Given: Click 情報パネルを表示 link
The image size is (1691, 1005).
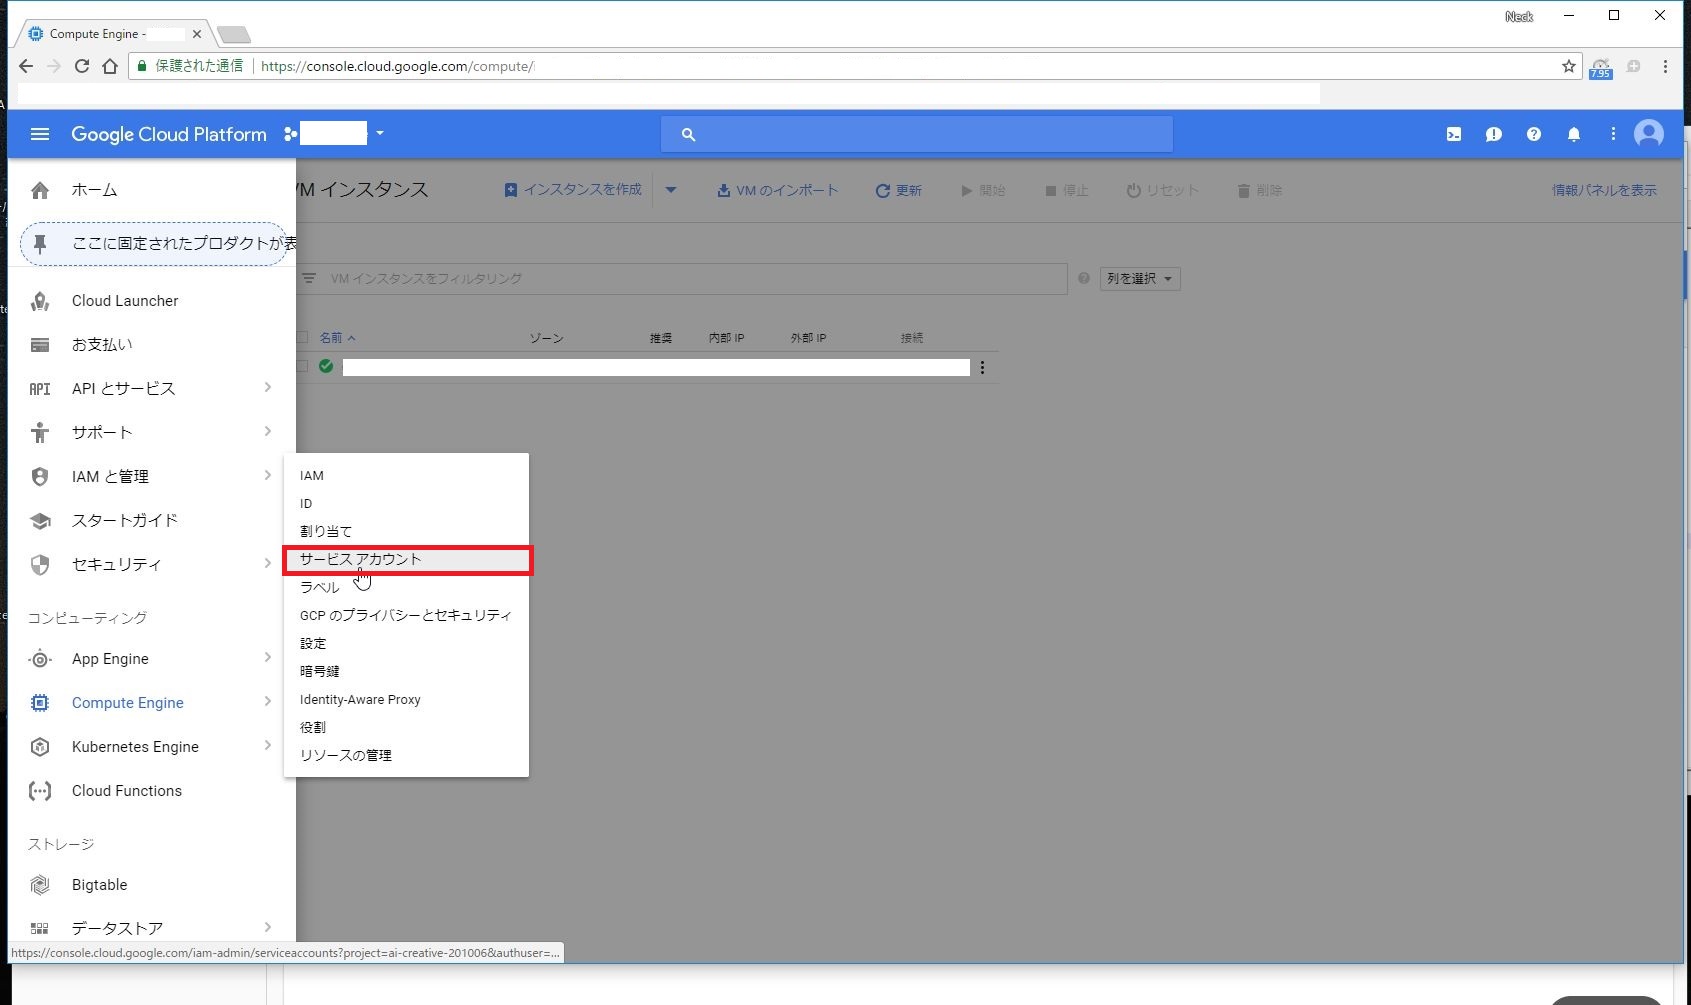Looking at the screenshot, I should click(x=1604, y=190).
